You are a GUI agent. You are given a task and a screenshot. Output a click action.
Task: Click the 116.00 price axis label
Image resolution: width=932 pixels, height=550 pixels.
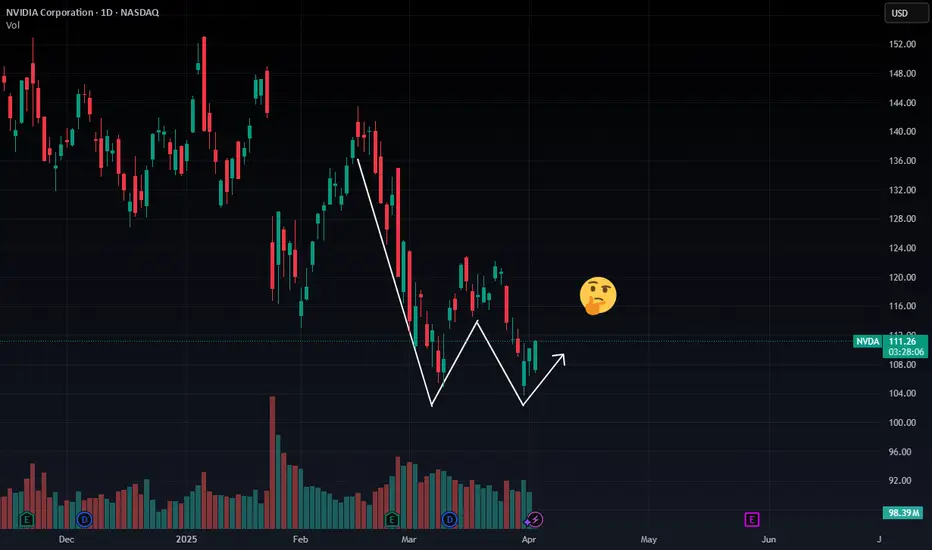(902, 306)
